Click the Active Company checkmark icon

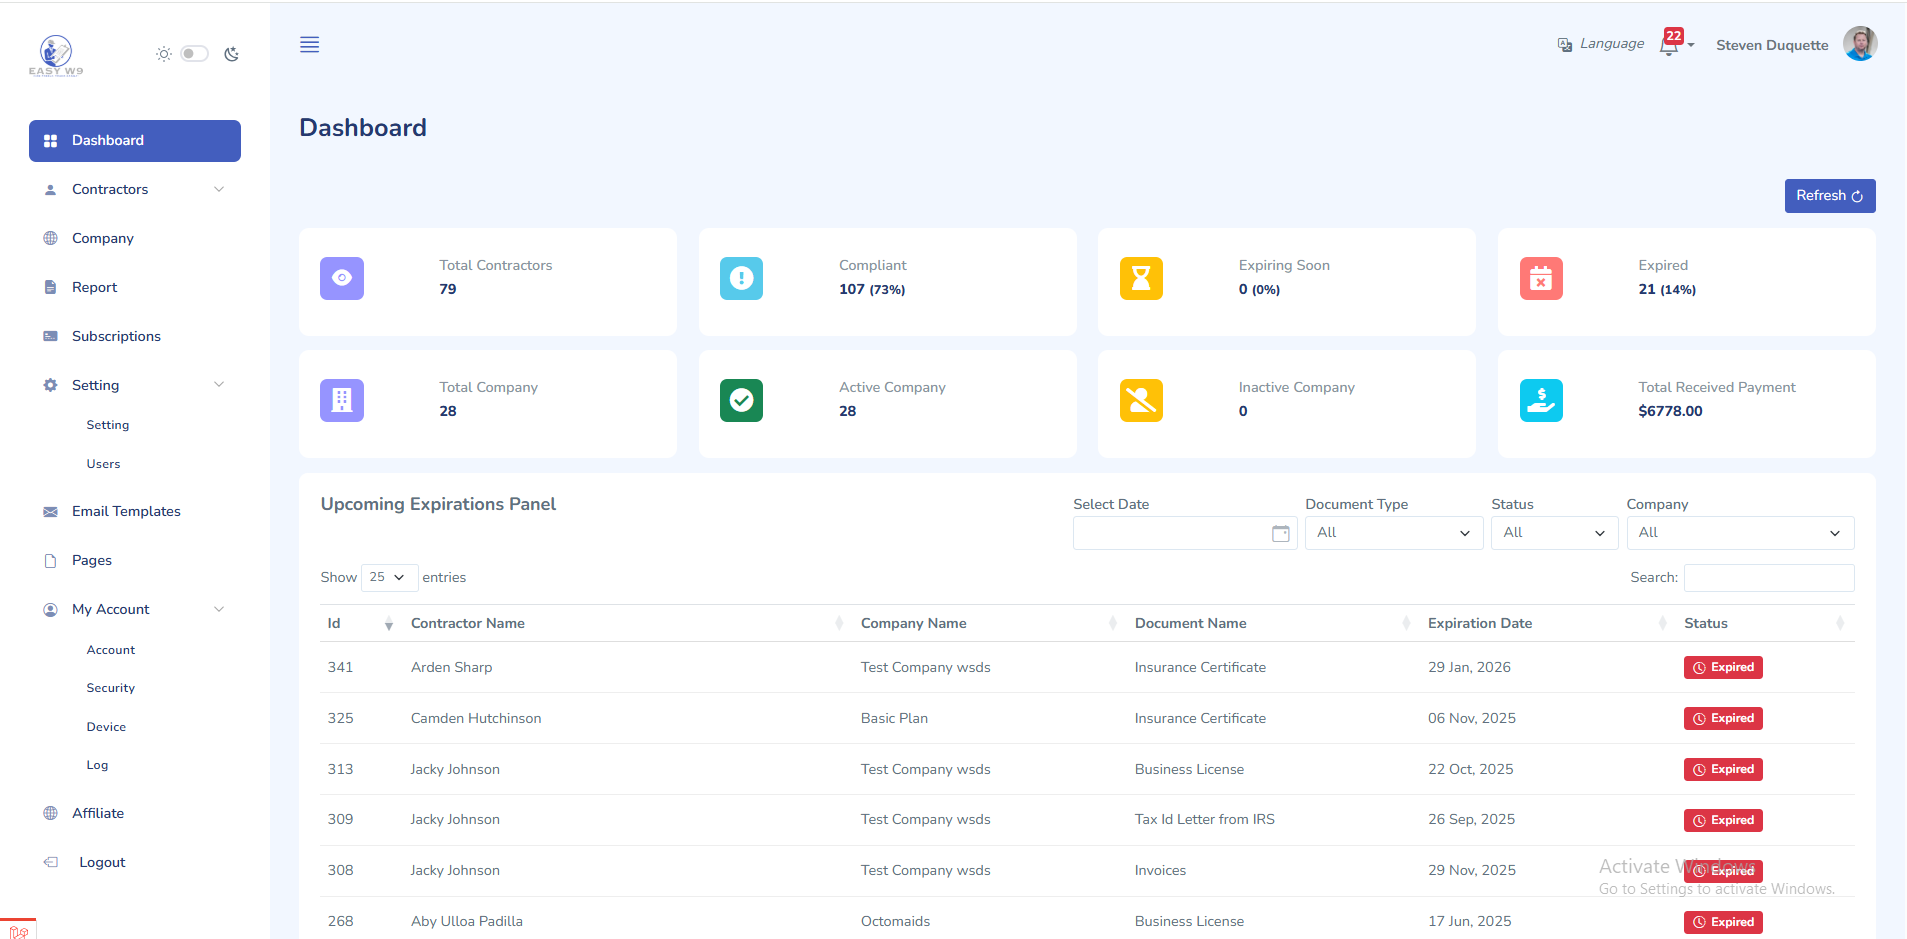point(741,401)
